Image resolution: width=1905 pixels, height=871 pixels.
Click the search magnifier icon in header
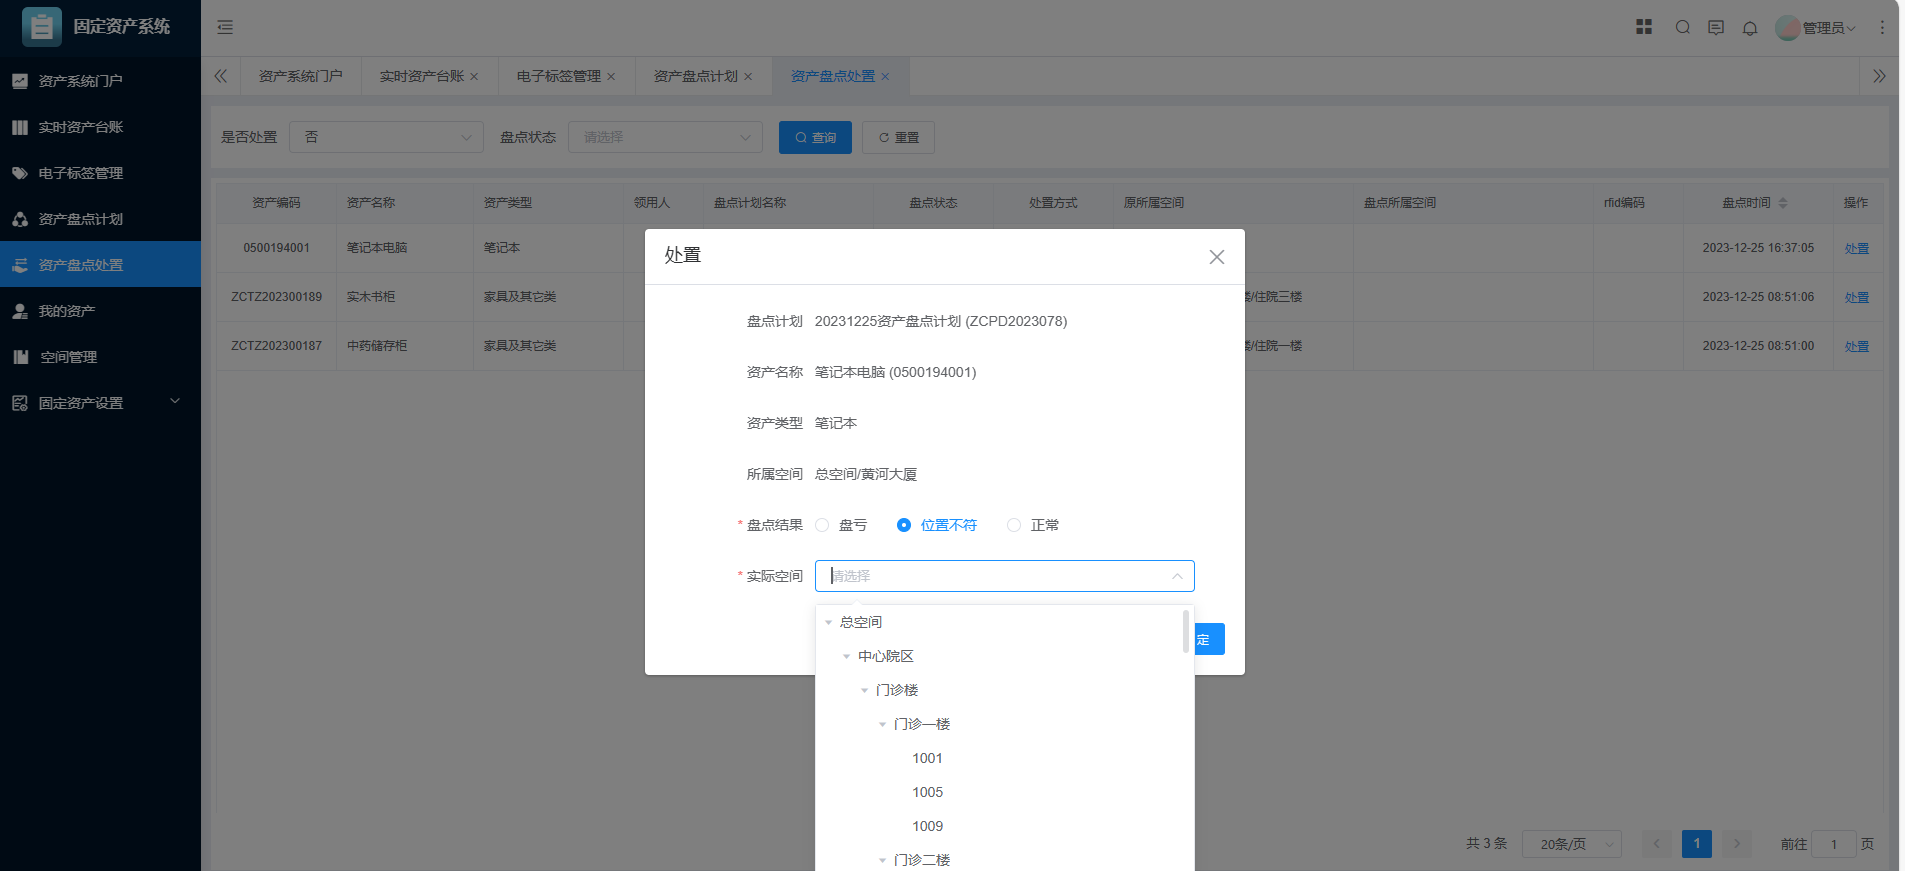tap(1683, 27)
